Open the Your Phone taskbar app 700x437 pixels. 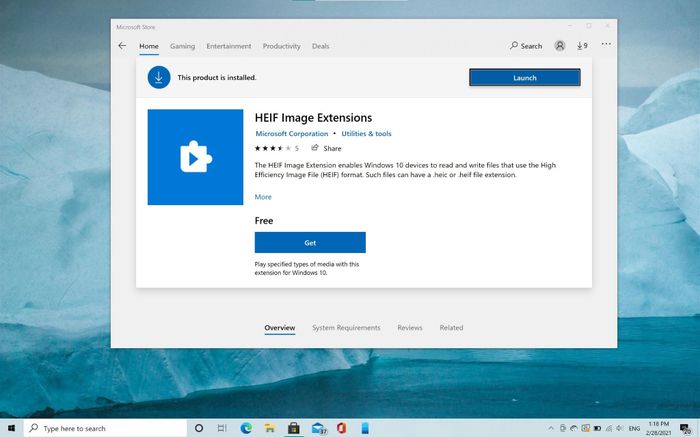(x=365, y=428)
